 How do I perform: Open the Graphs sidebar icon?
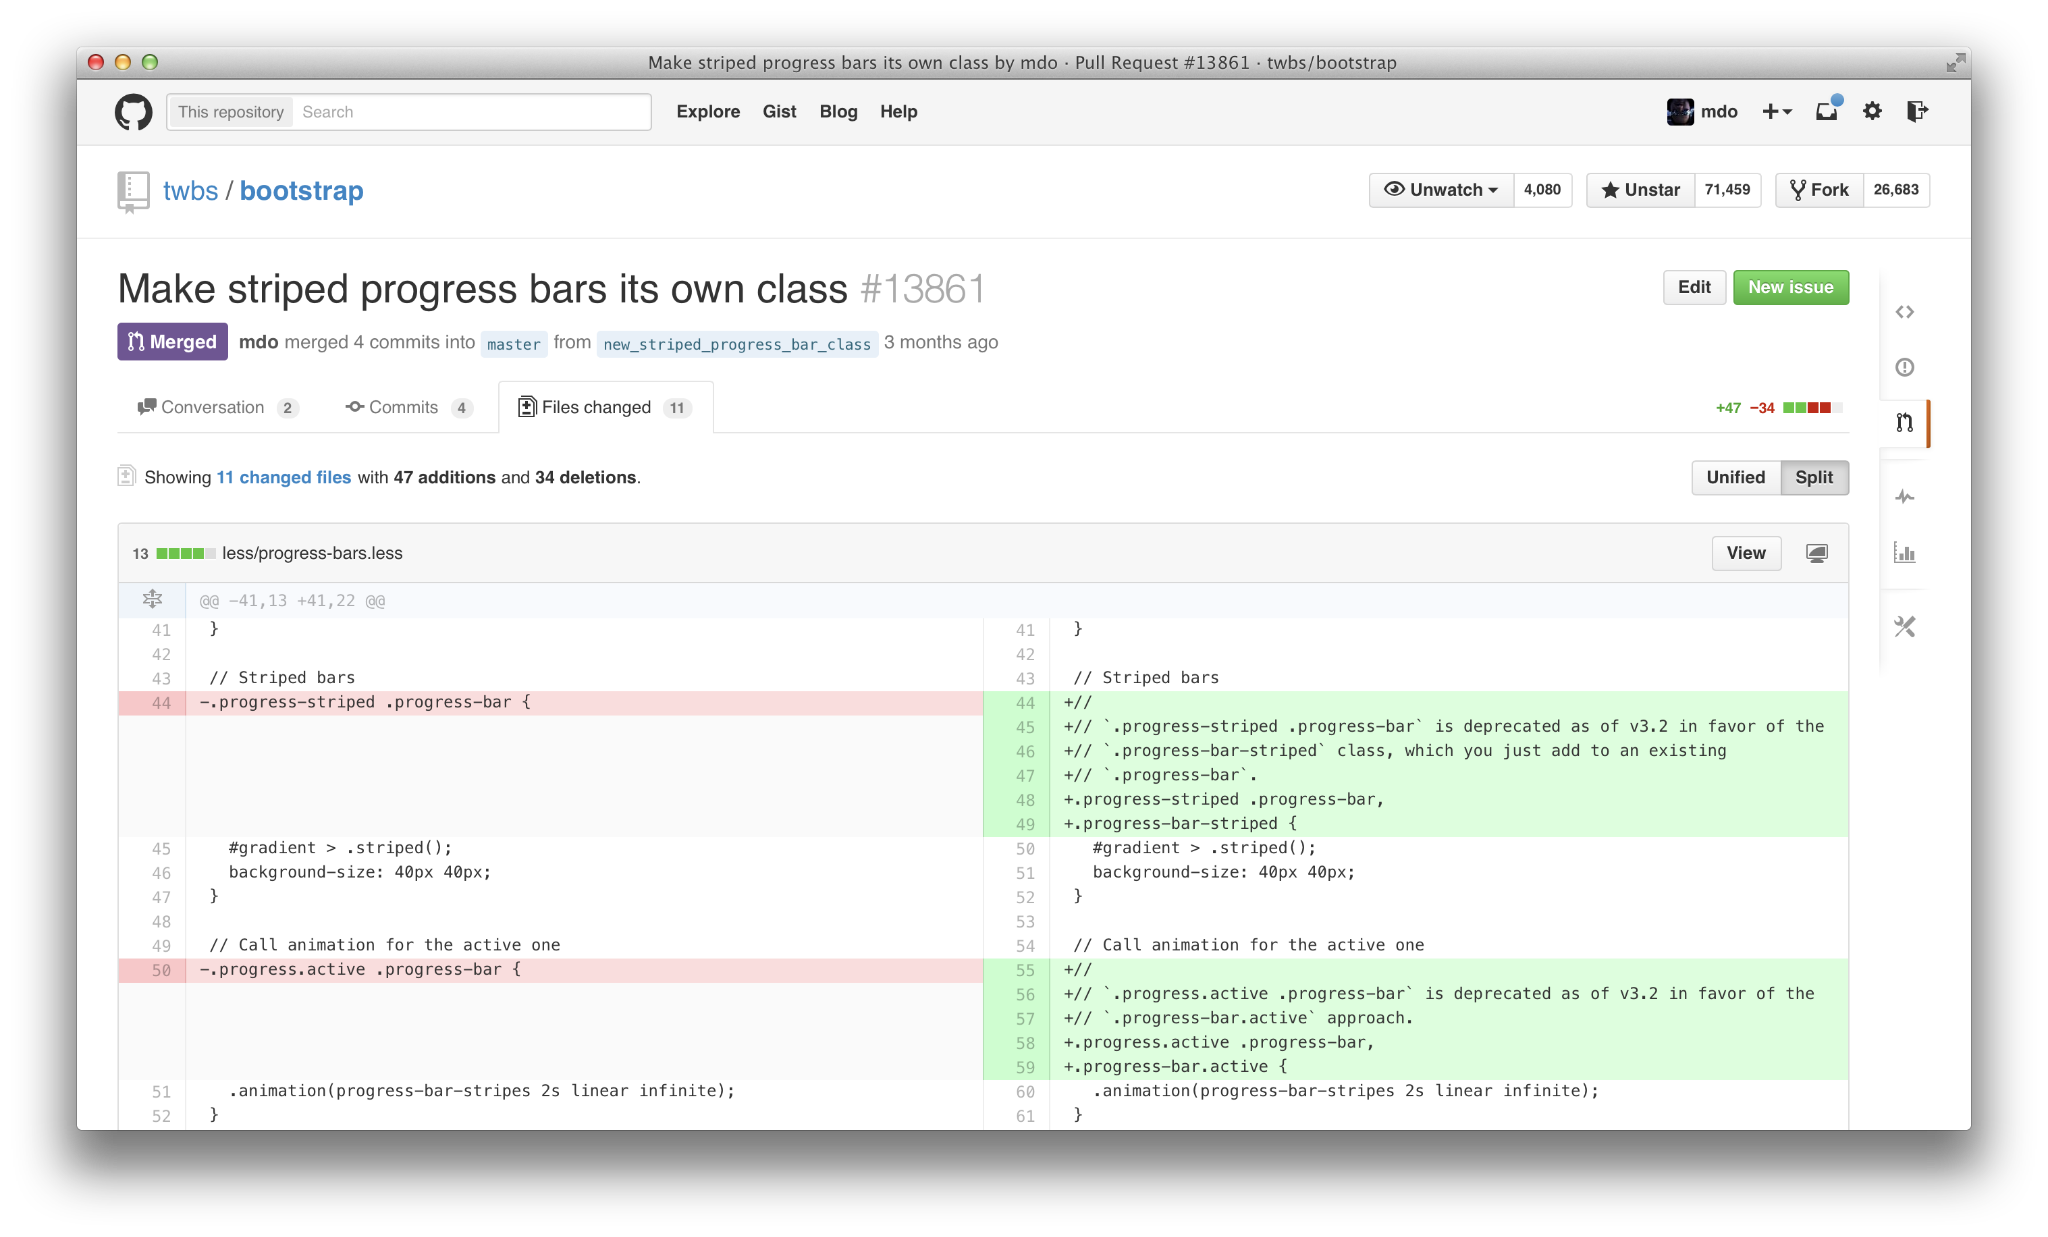tap(1904, 552)
